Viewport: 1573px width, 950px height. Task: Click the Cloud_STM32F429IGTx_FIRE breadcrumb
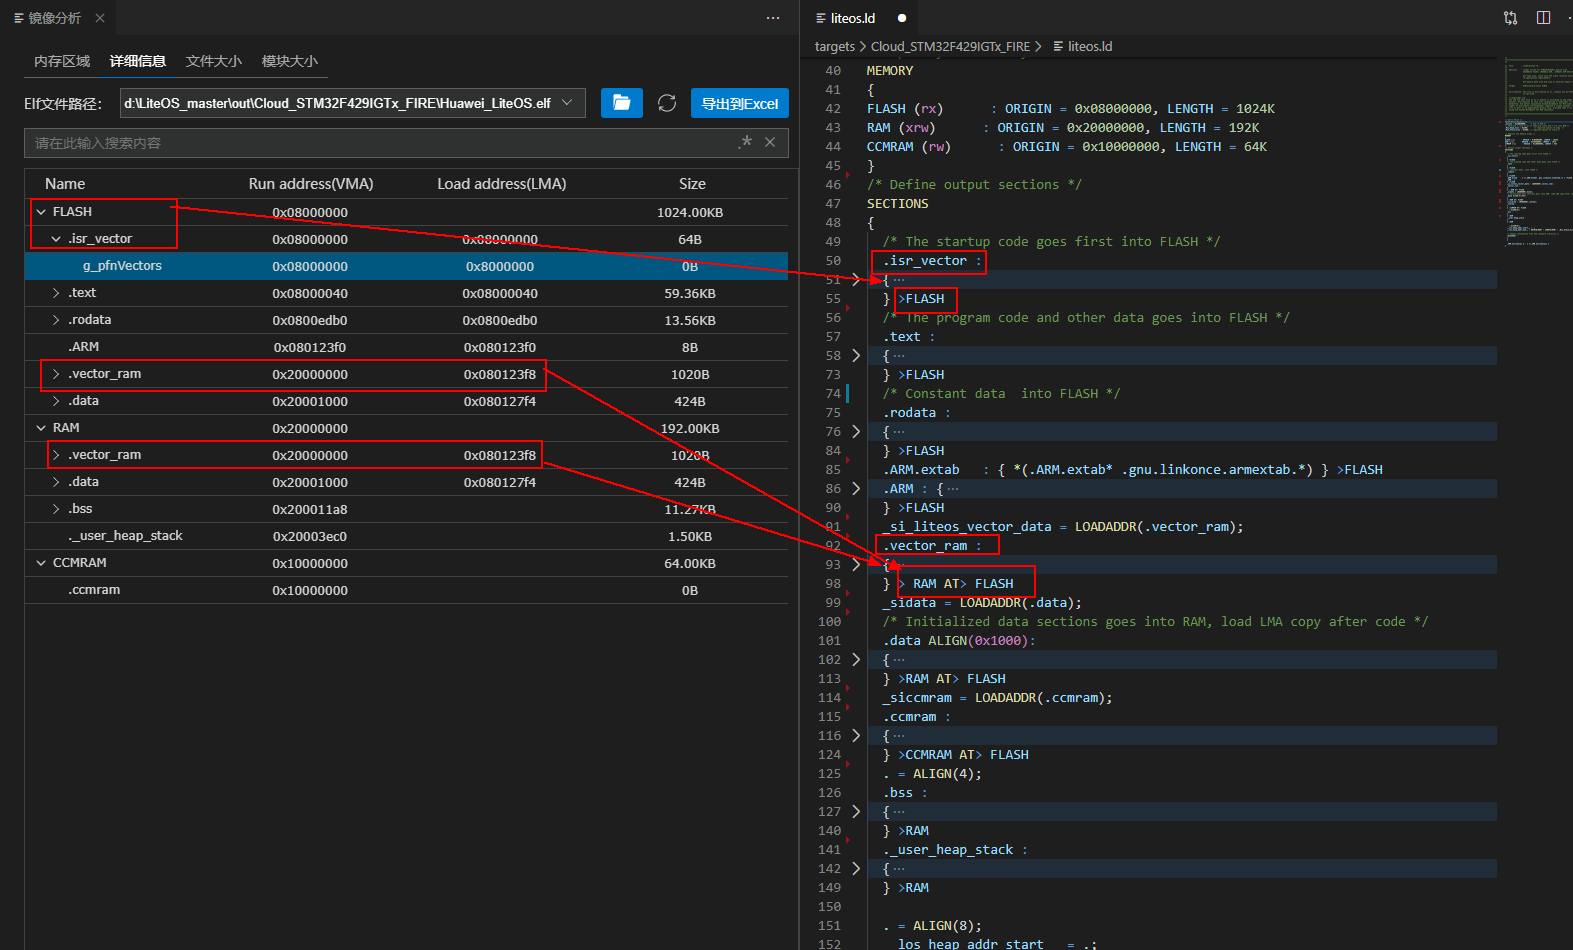point(949,47)
